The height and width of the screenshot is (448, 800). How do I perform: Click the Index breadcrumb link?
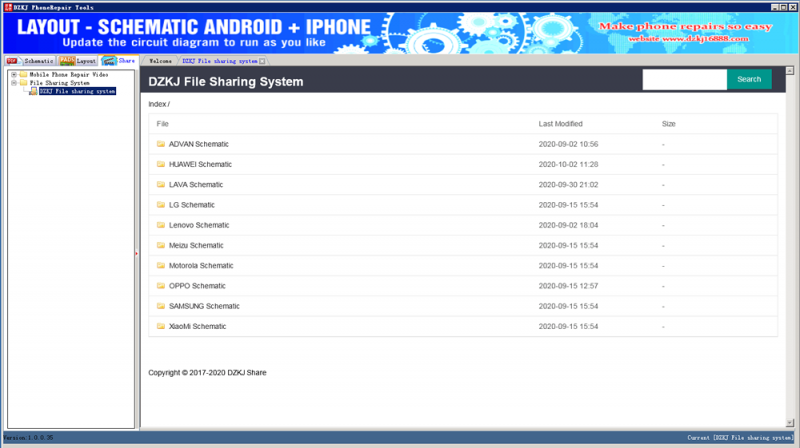click(x=157, y=104)
